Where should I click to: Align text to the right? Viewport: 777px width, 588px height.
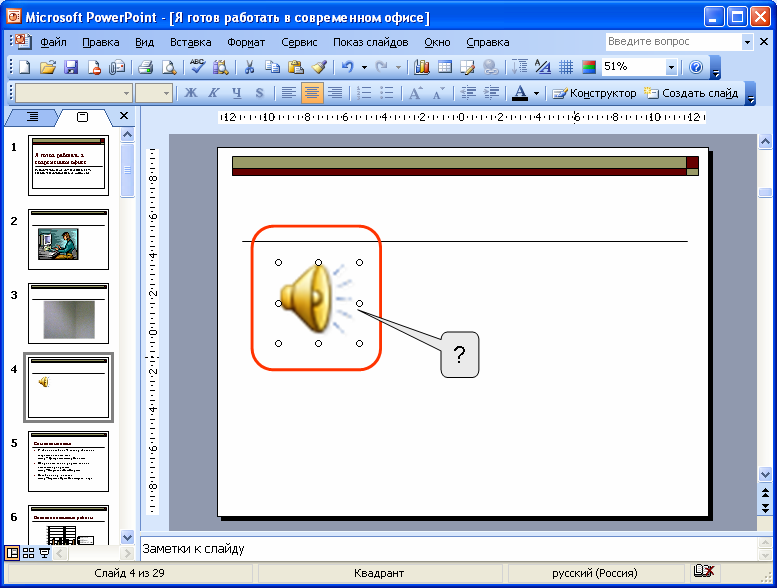click(x=335, y=93)
